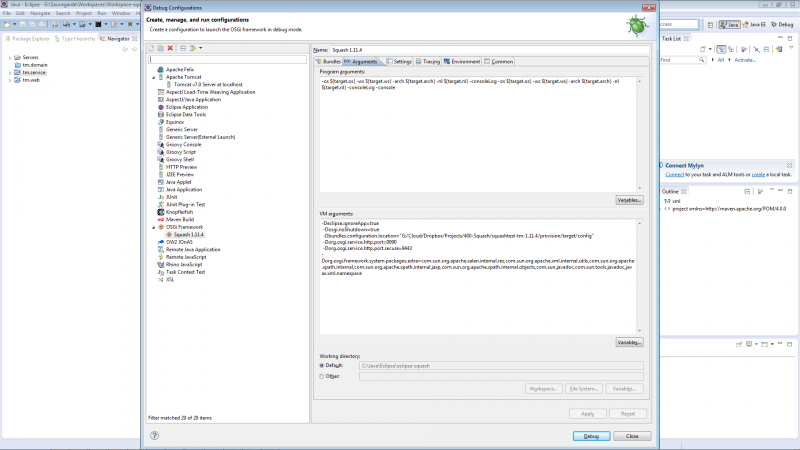Collapse all launch configuration tree items
800x450 pixels.
coord(183,48)
